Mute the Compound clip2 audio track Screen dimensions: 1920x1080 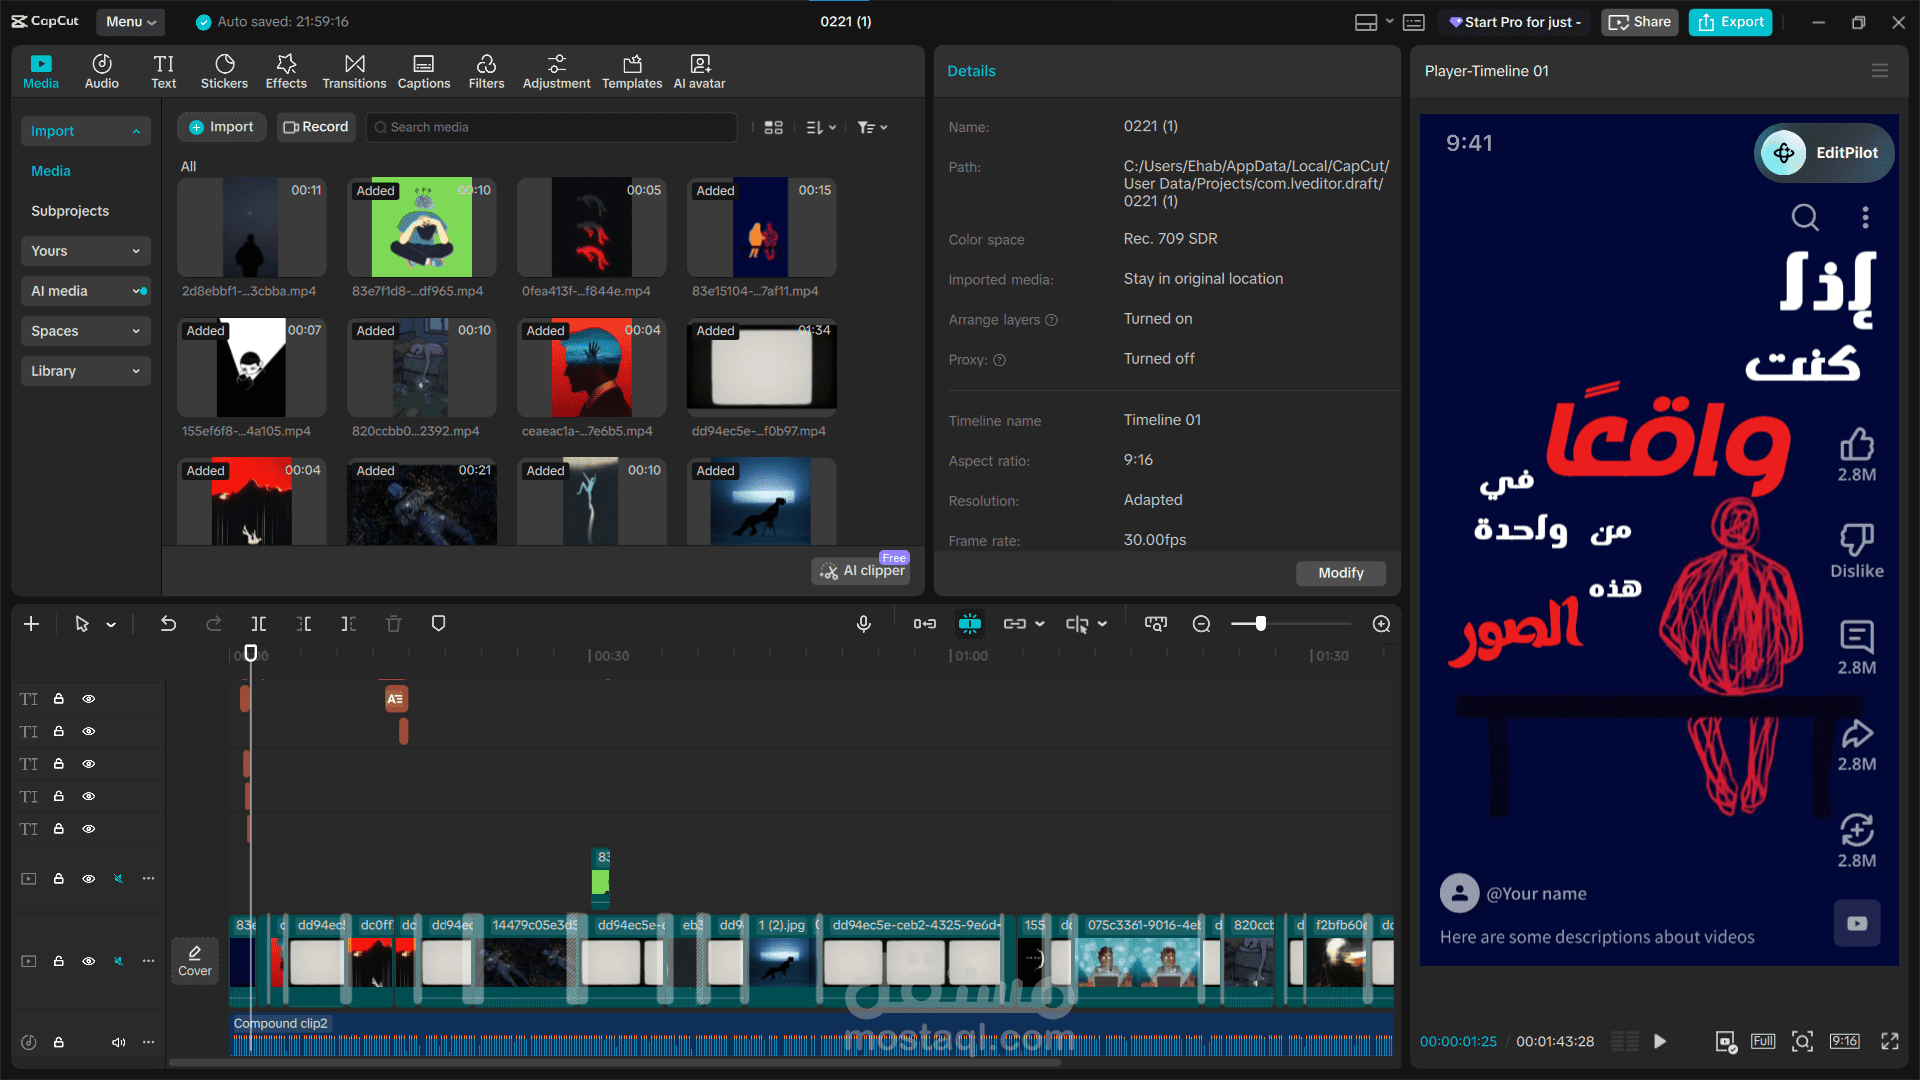pyautogui.click(x=118, y=1042)
